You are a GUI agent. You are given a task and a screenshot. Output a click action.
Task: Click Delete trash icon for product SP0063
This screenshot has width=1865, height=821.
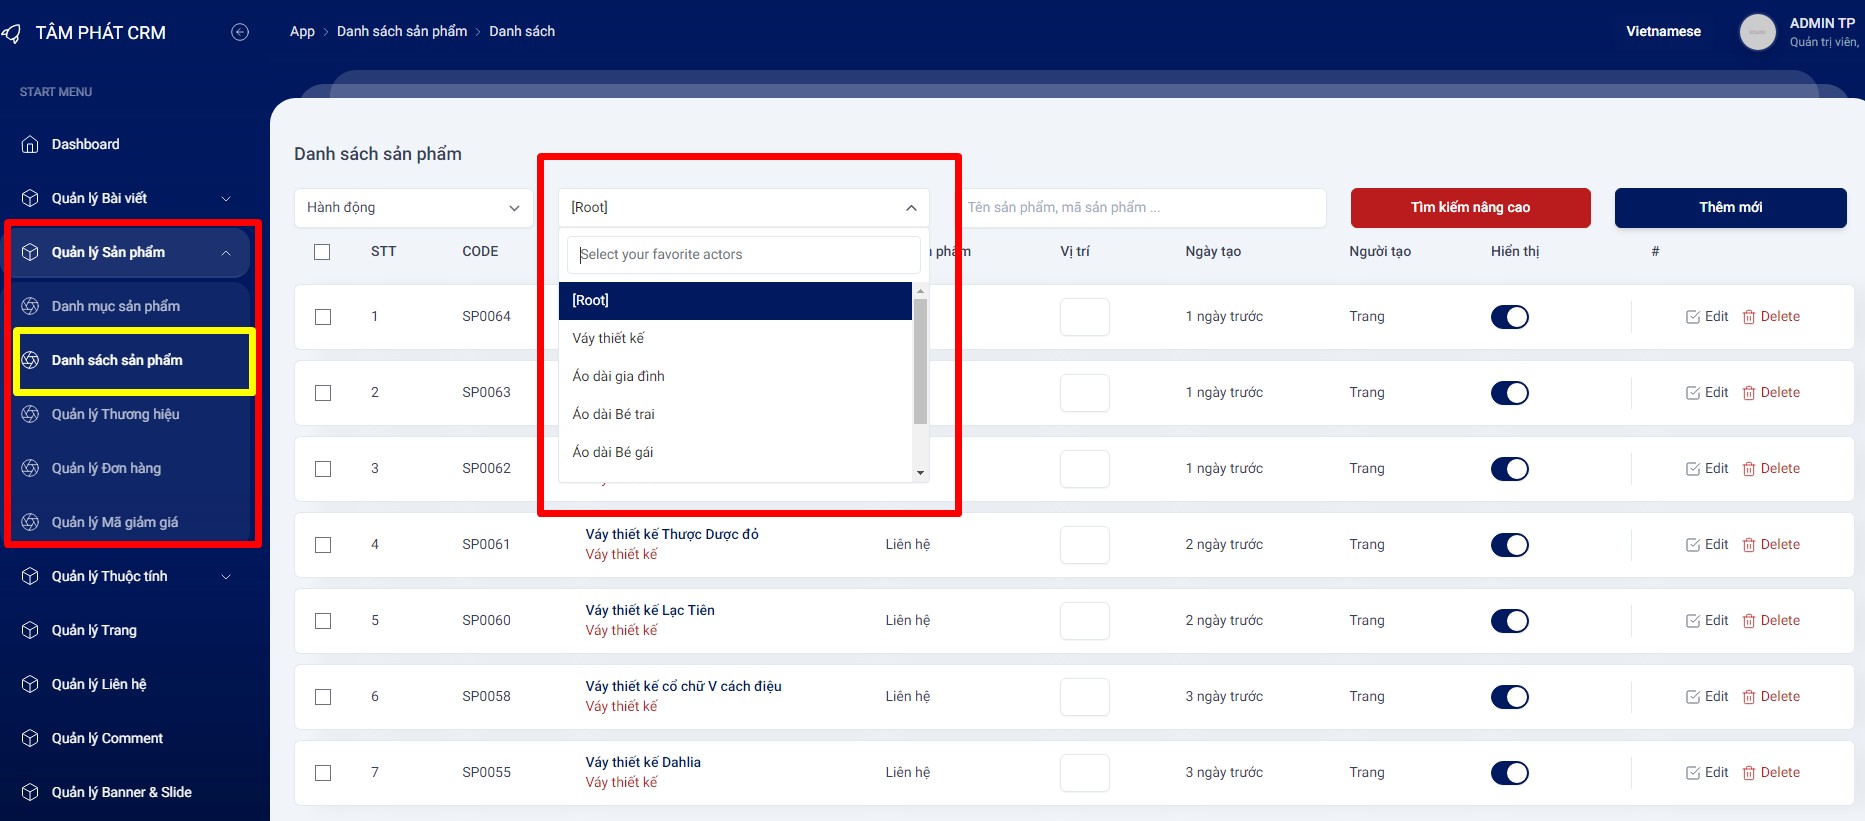pyautogui.click(x=1749, y=393)
